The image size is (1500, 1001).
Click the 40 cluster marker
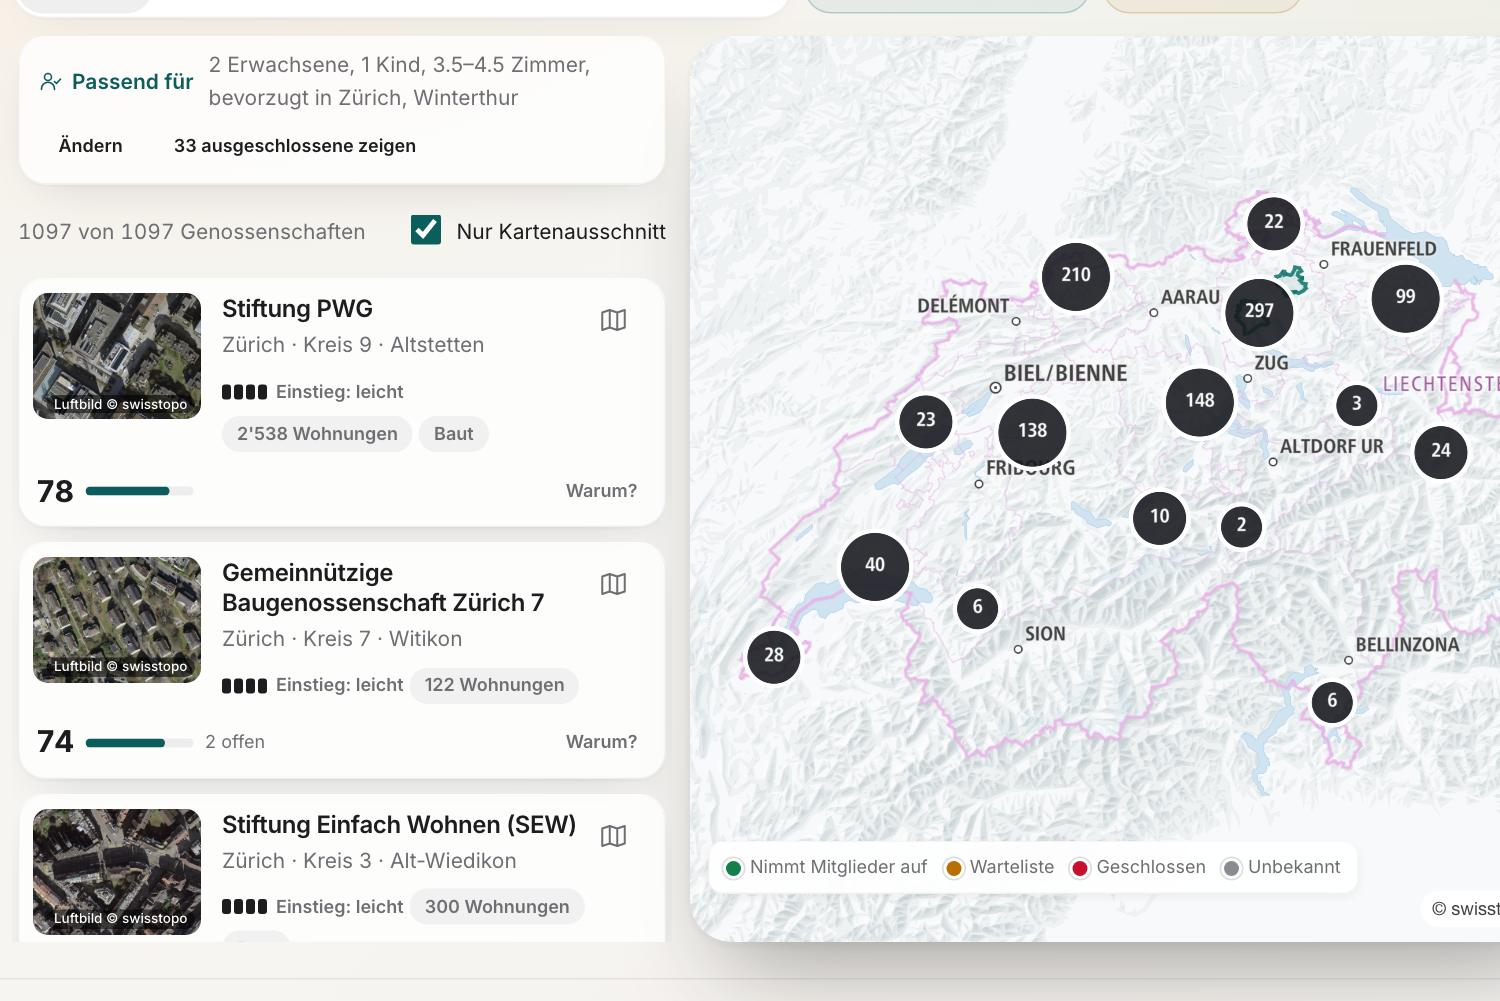(875, 565)
